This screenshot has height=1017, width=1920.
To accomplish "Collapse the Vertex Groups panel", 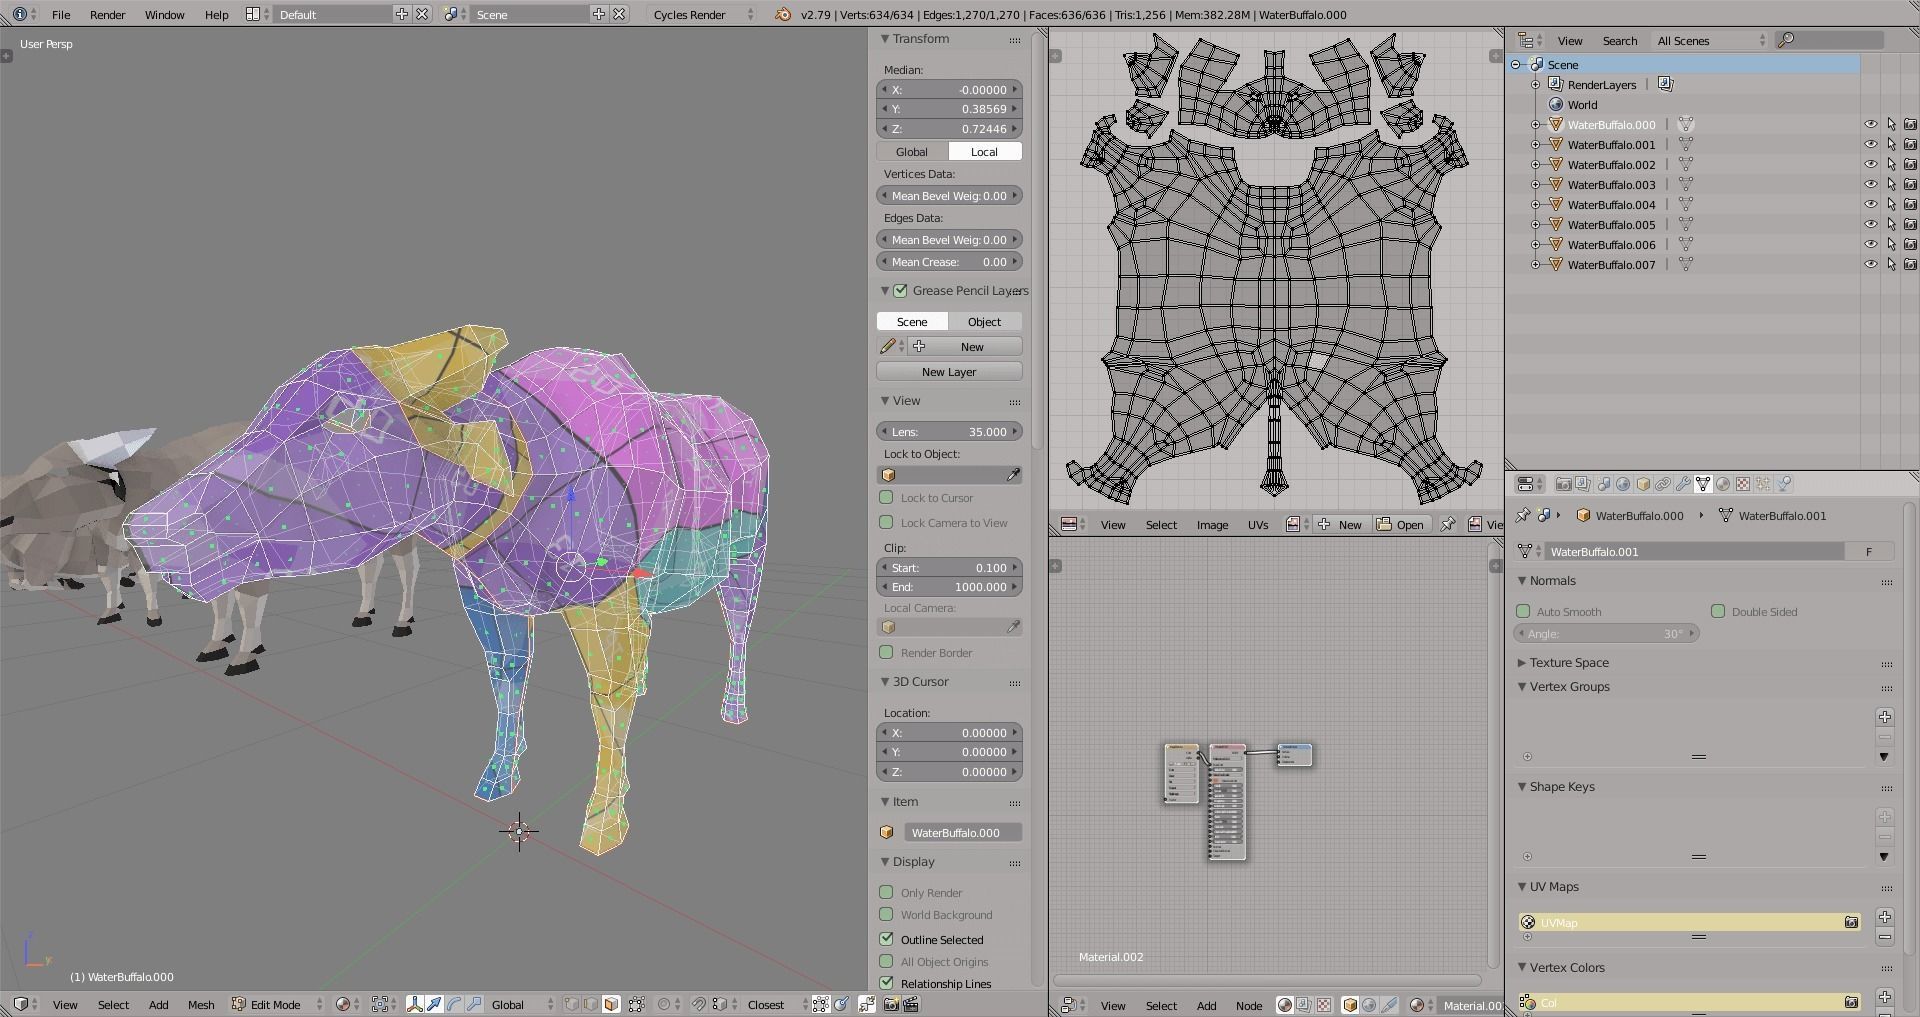I will [1522, 687].
